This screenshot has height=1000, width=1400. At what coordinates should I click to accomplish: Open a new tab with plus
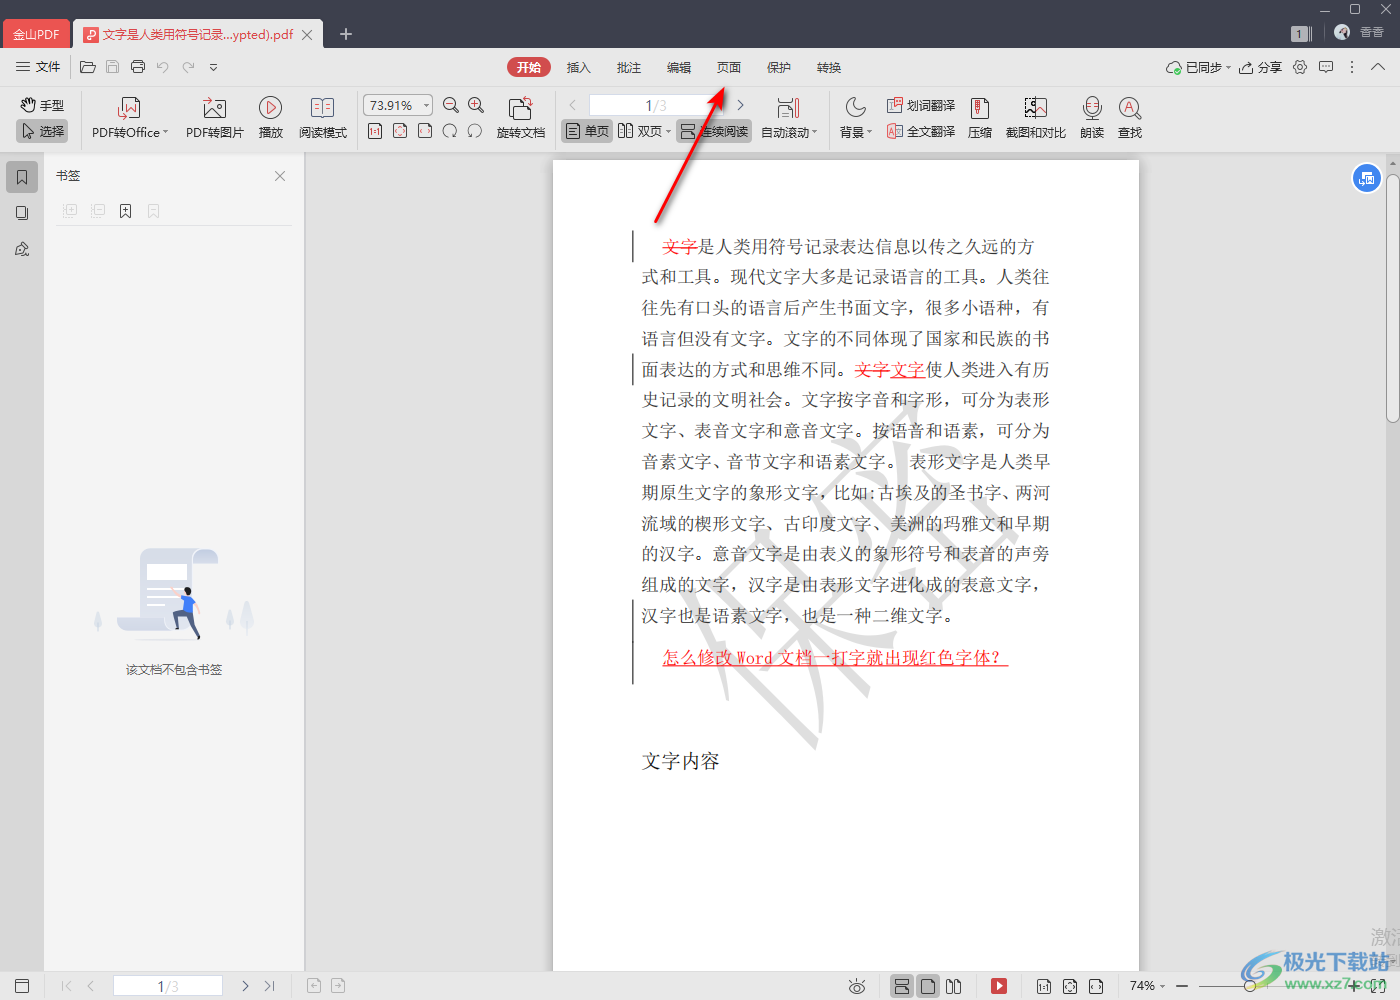346,34
